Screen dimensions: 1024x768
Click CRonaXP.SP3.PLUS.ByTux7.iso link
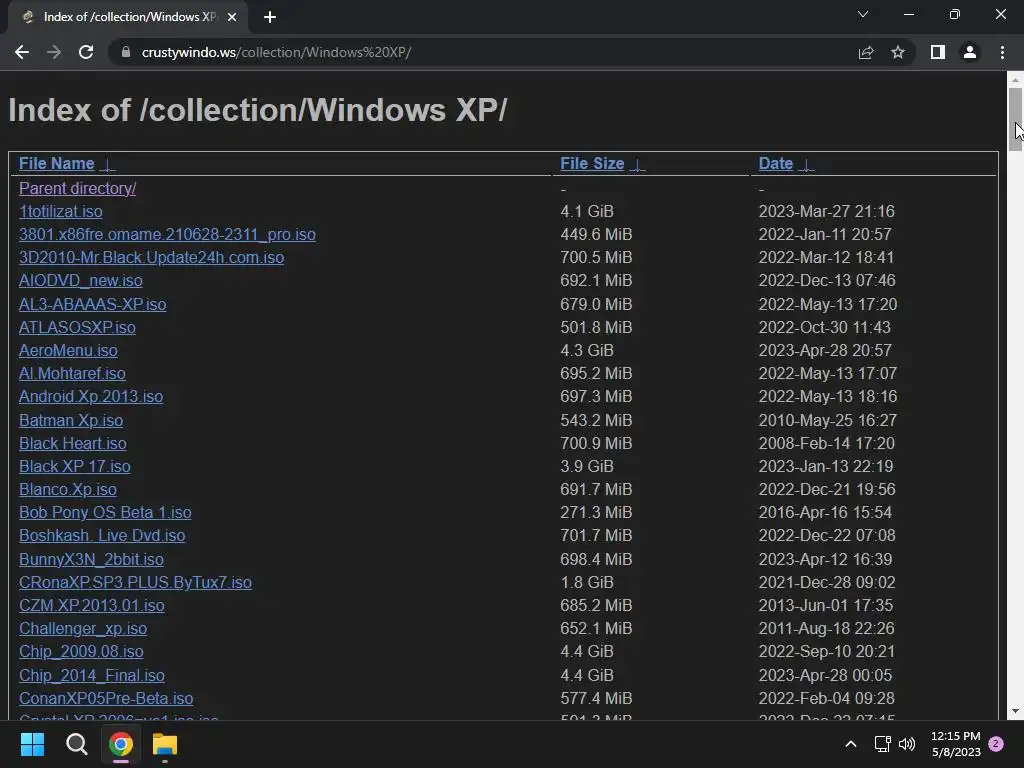coord(135,582)
